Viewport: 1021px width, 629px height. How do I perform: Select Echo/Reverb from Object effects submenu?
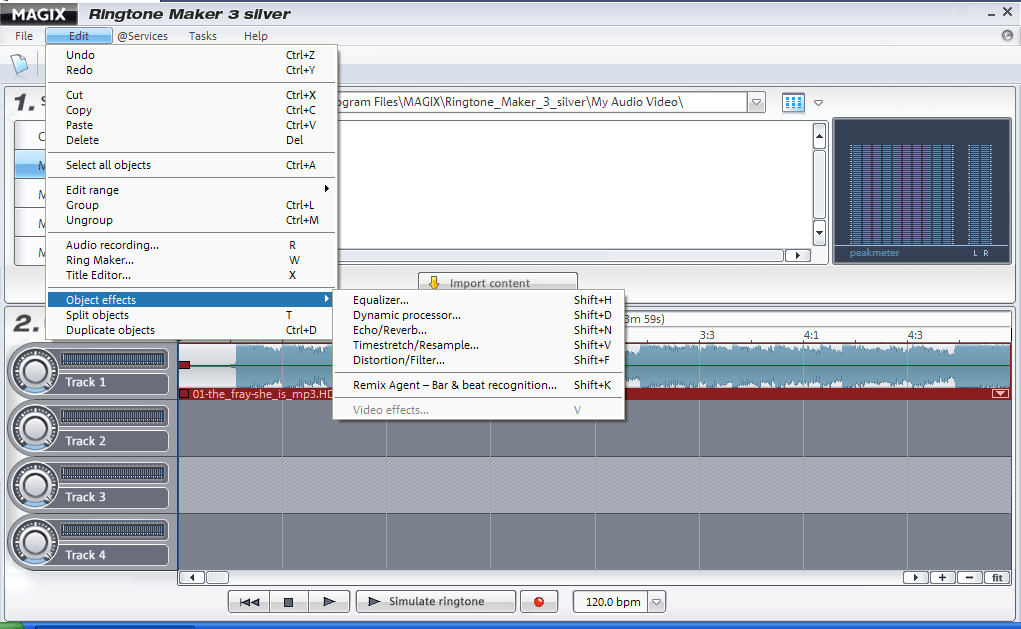390,328
